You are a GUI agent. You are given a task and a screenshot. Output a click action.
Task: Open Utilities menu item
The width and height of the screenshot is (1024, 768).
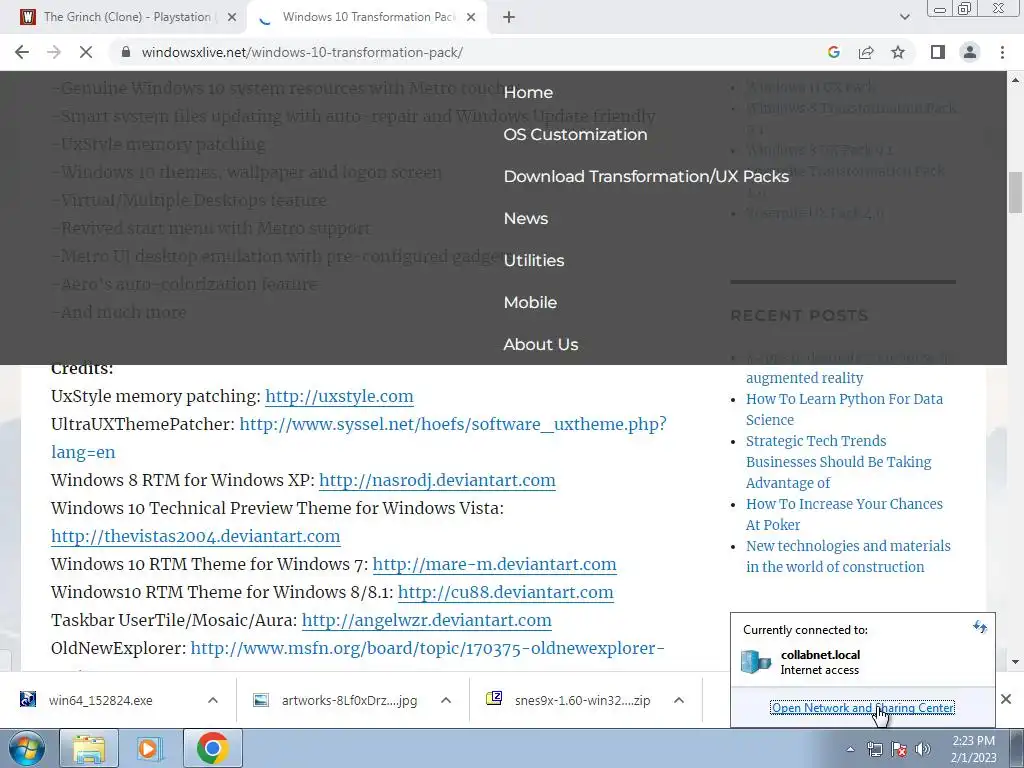coord(534,261)
